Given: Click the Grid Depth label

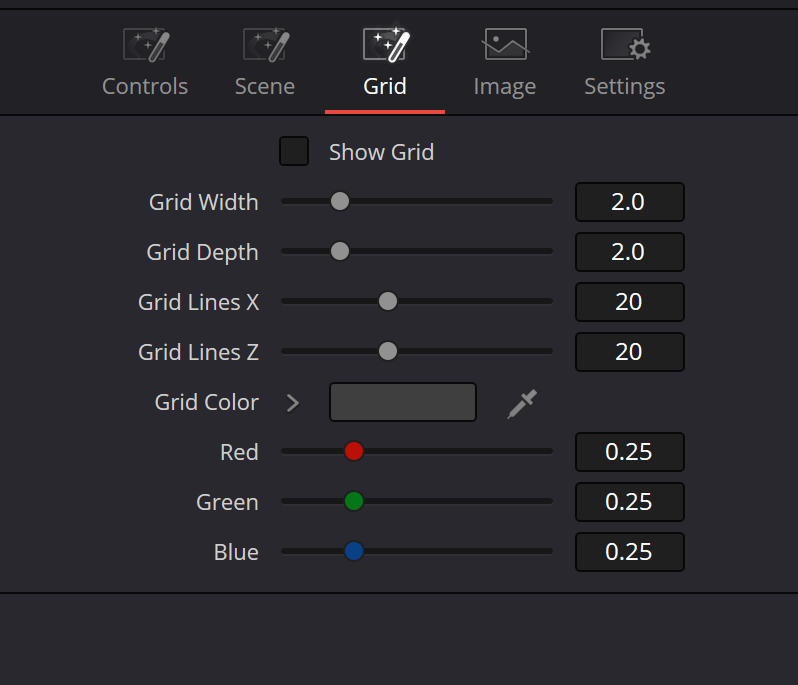Looking at the screenshot, I should click(x=203, y=252).
